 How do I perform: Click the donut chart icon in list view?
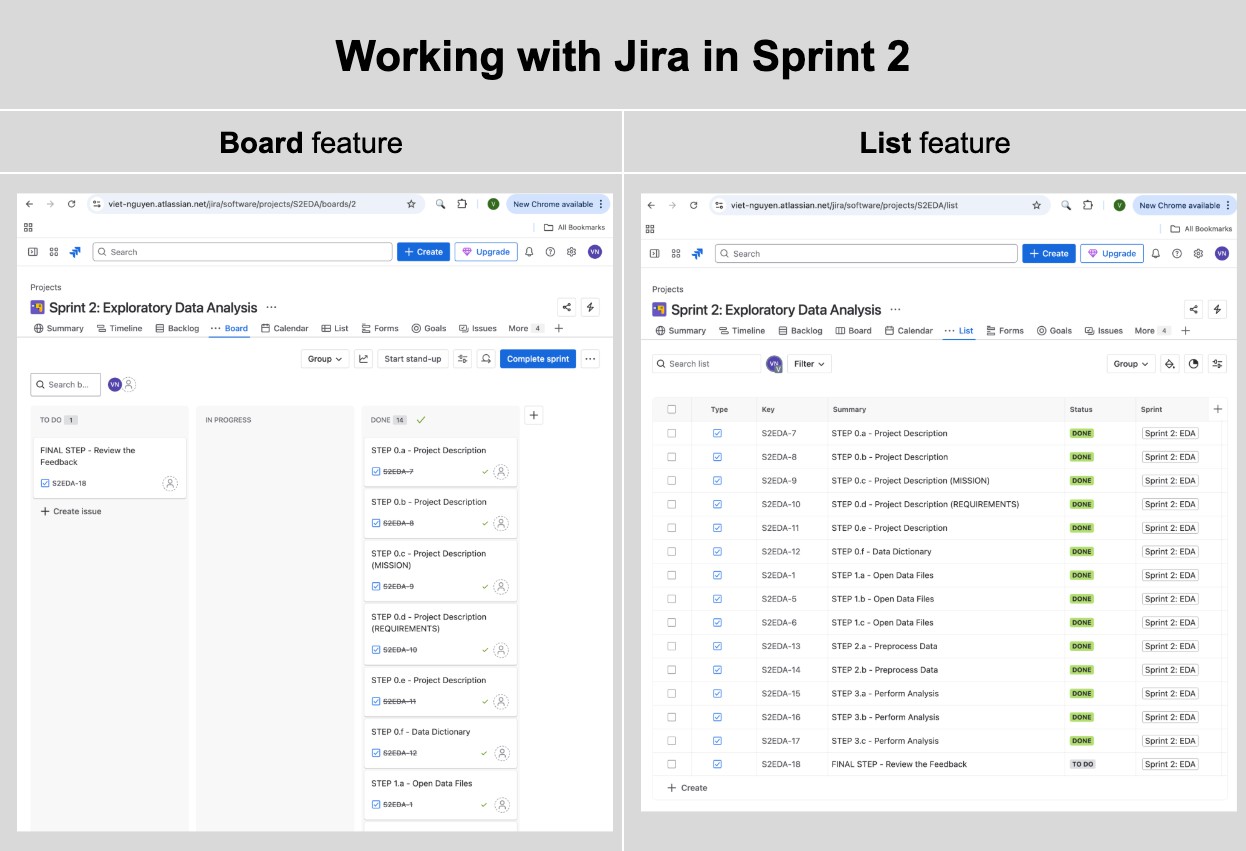[x=1193, y=364]
